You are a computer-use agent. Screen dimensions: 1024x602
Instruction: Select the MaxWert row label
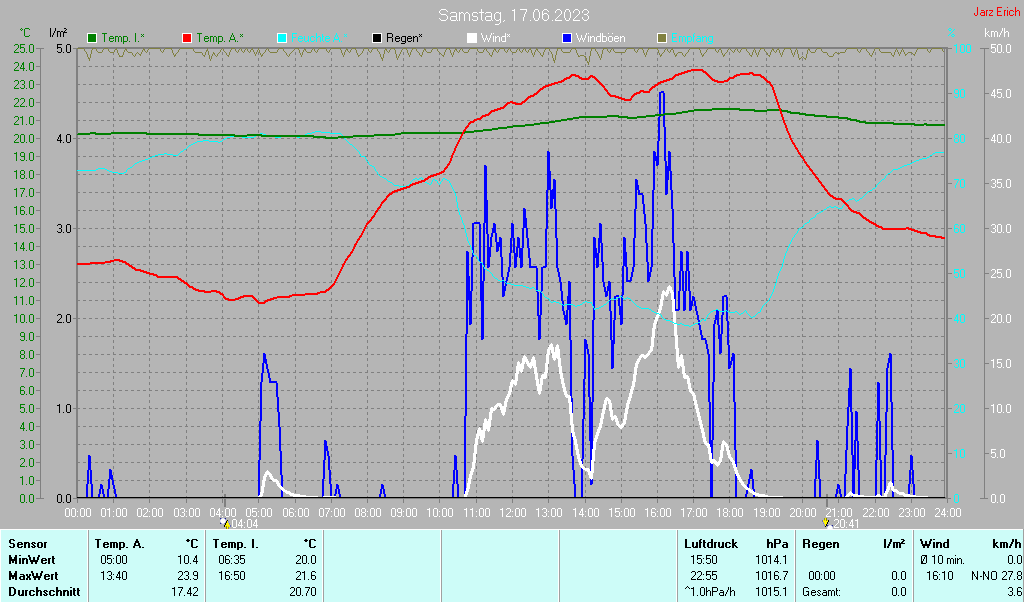tap(32, 576)
